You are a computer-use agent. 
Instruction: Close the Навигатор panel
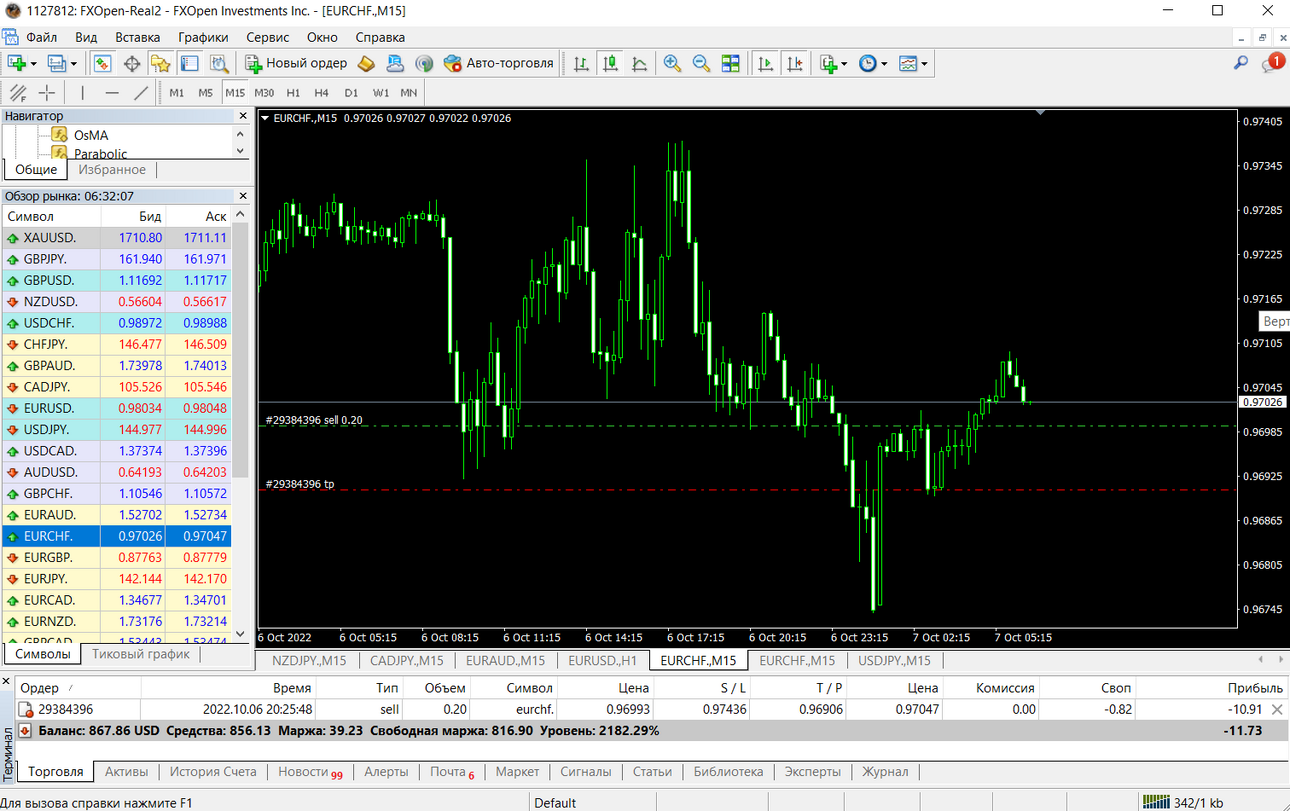[x=242, y=116]
